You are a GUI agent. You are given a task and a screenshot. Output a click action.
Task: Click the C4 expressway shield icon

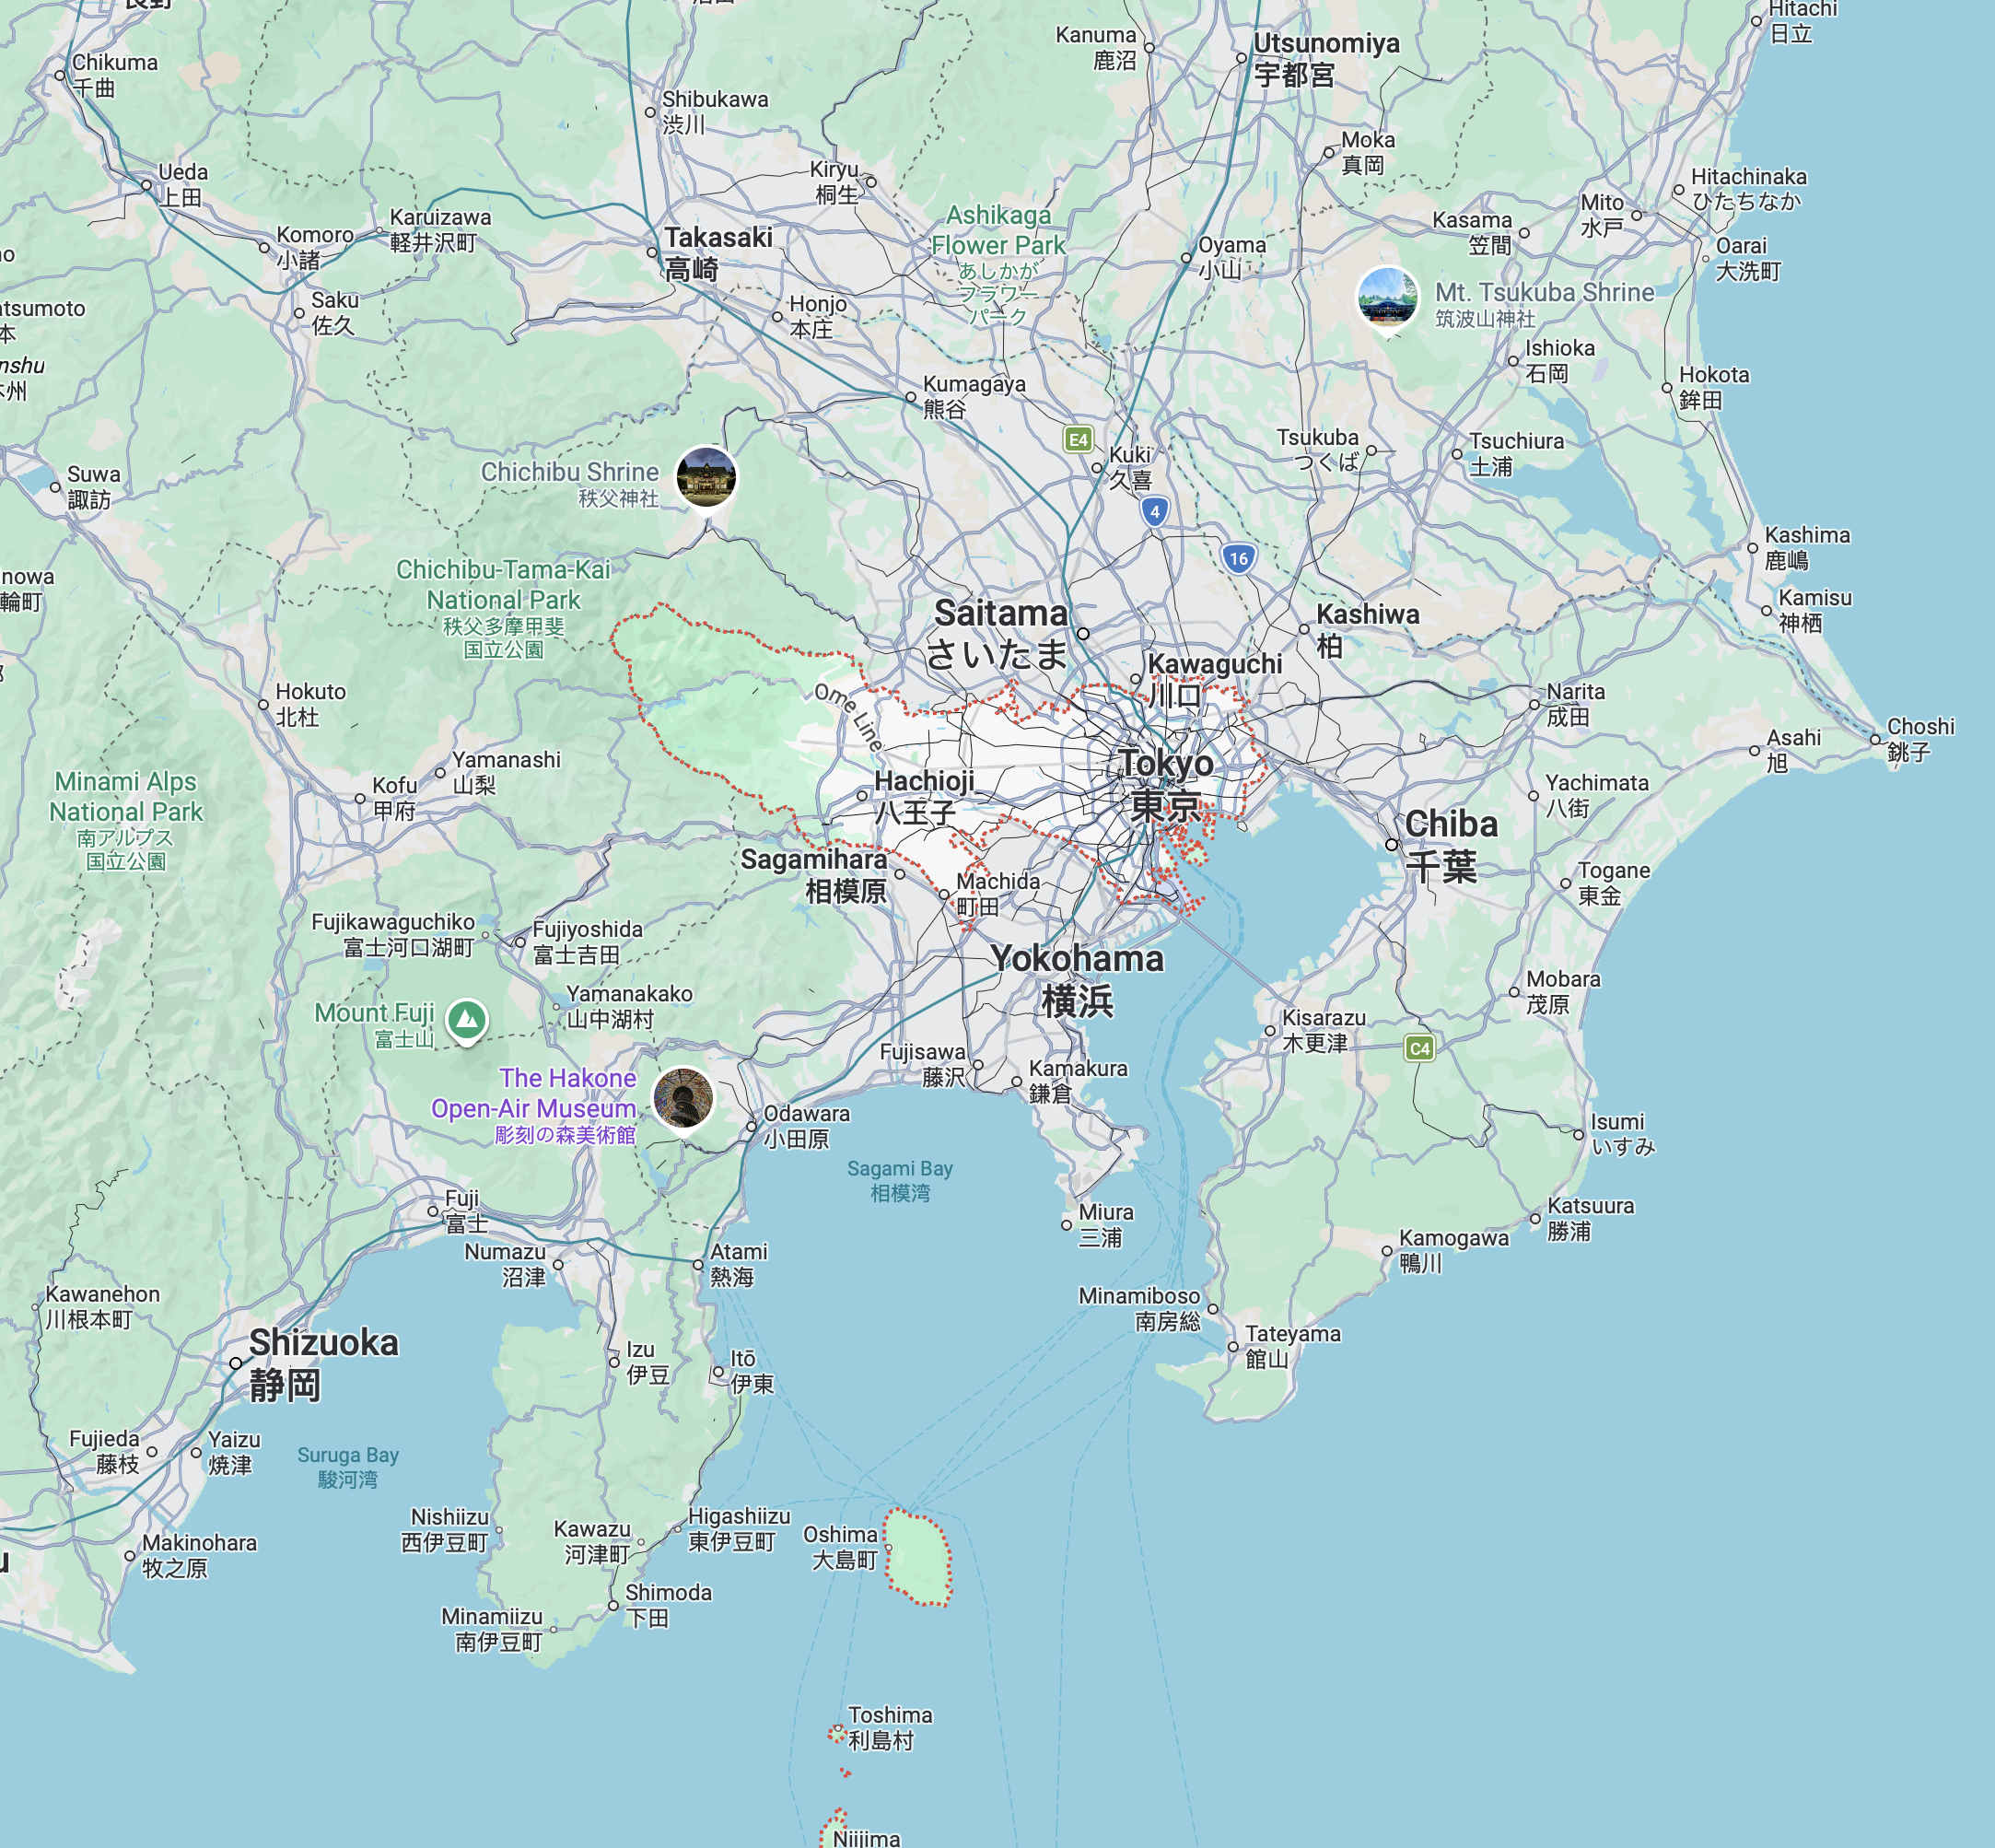[x=1419, y=1048]
